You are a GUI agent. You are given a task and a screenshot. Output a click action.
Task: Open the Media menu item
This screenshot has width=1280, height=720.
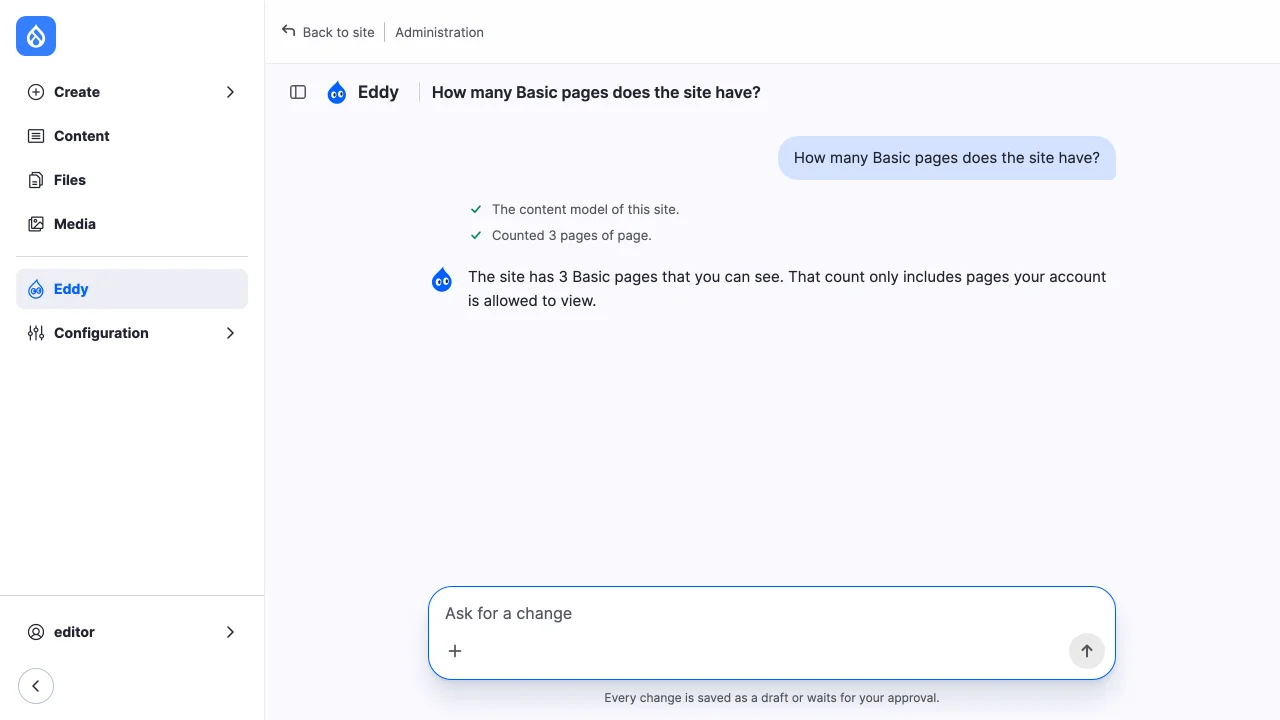[132, 224]
